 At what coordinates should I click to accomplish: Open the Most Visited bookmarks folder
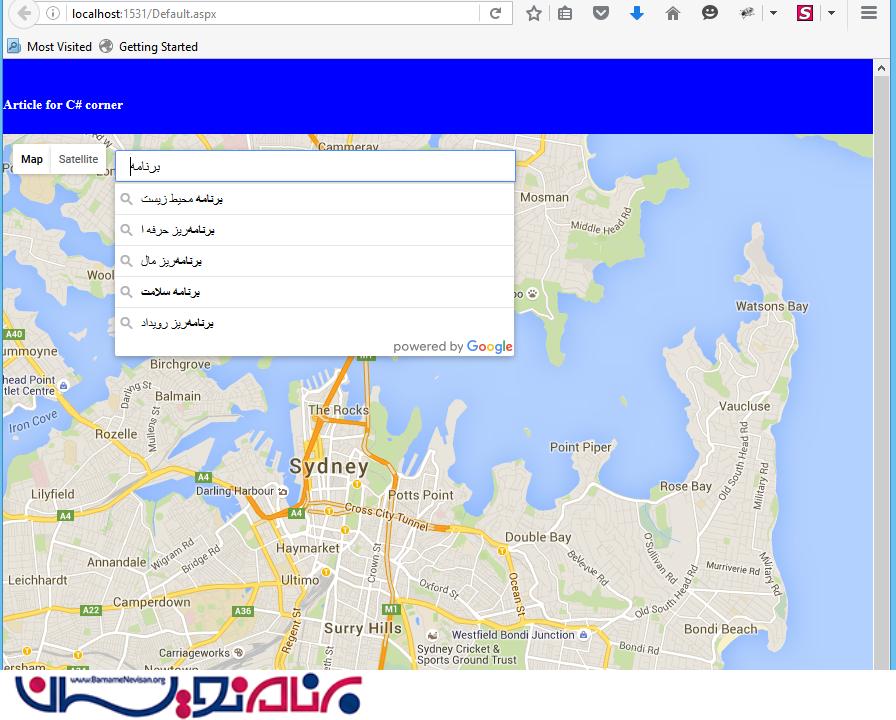point(49,47)
